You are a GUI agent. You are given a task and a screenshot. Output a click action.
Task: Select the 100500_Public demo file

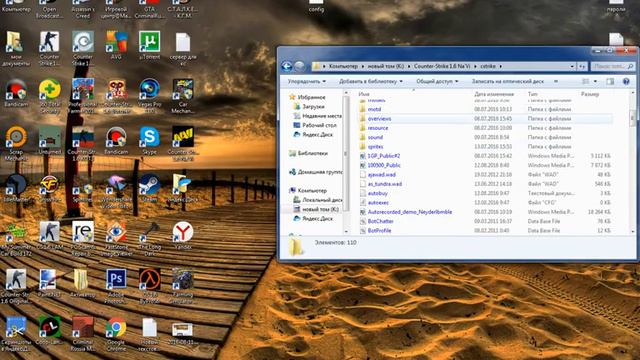[384, 165]
